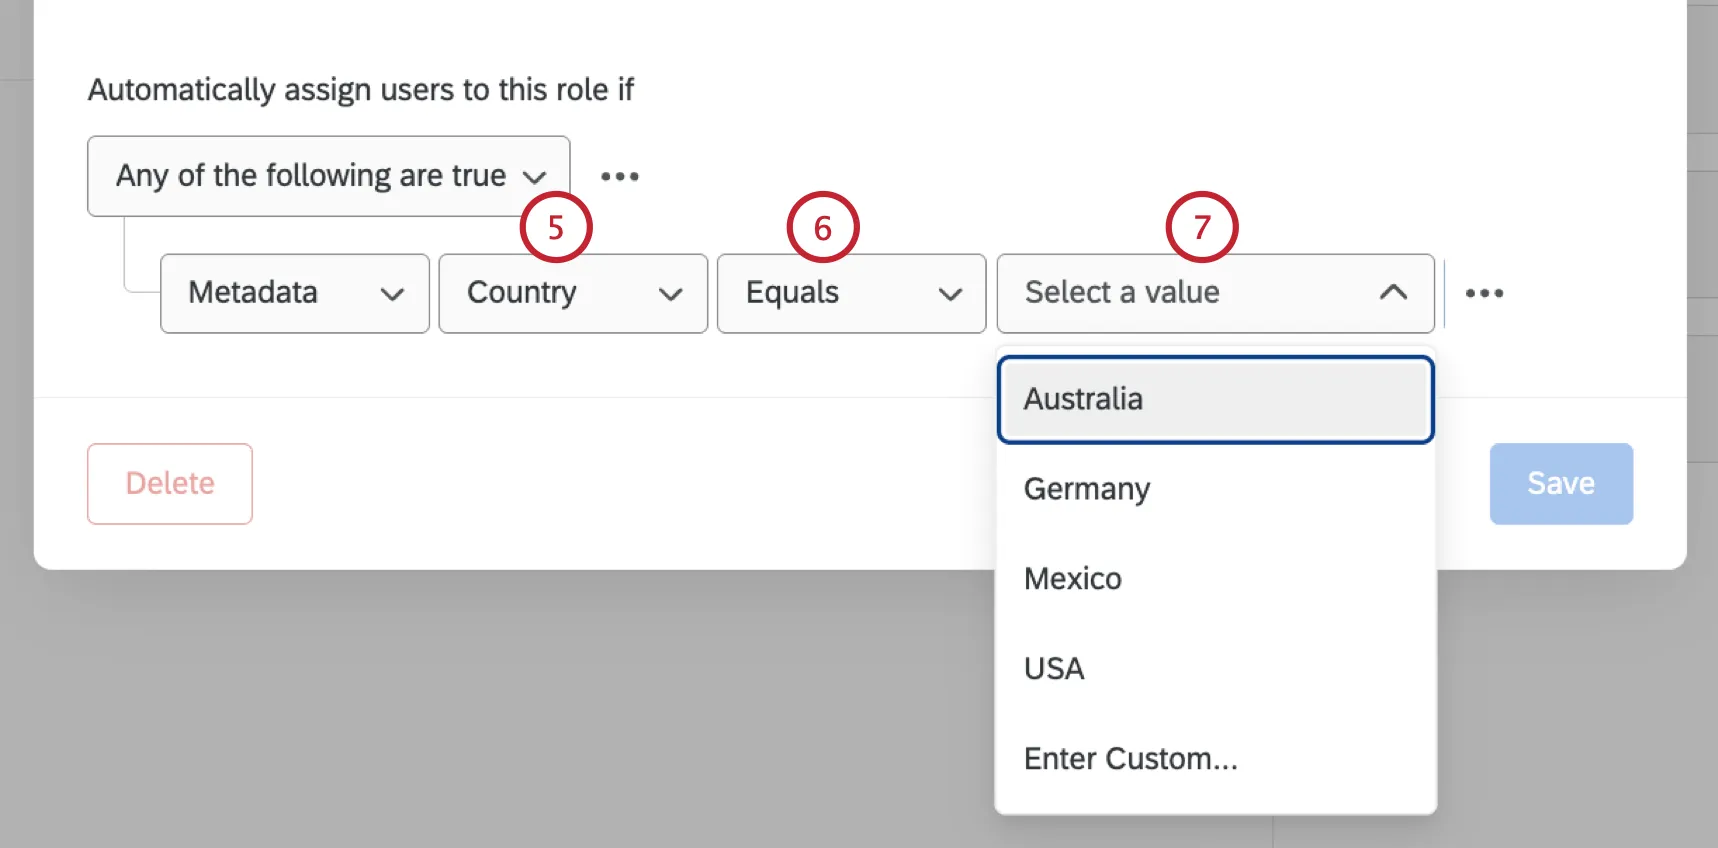Click the Delete button

click(x=169, y=483)
